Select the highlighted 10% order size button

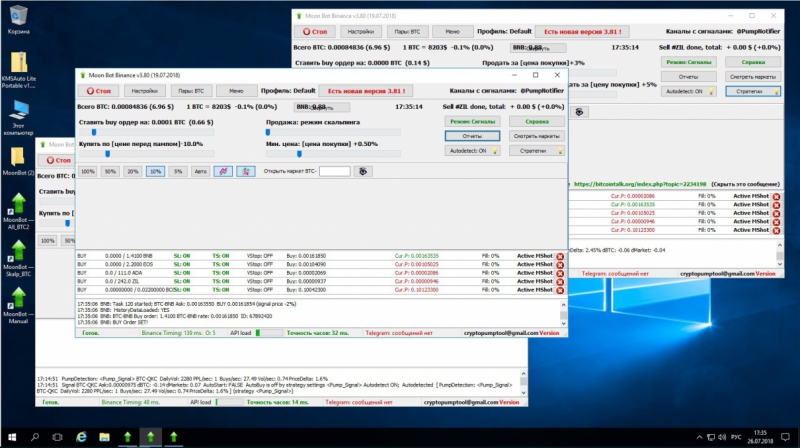click(x=155, y=171)
